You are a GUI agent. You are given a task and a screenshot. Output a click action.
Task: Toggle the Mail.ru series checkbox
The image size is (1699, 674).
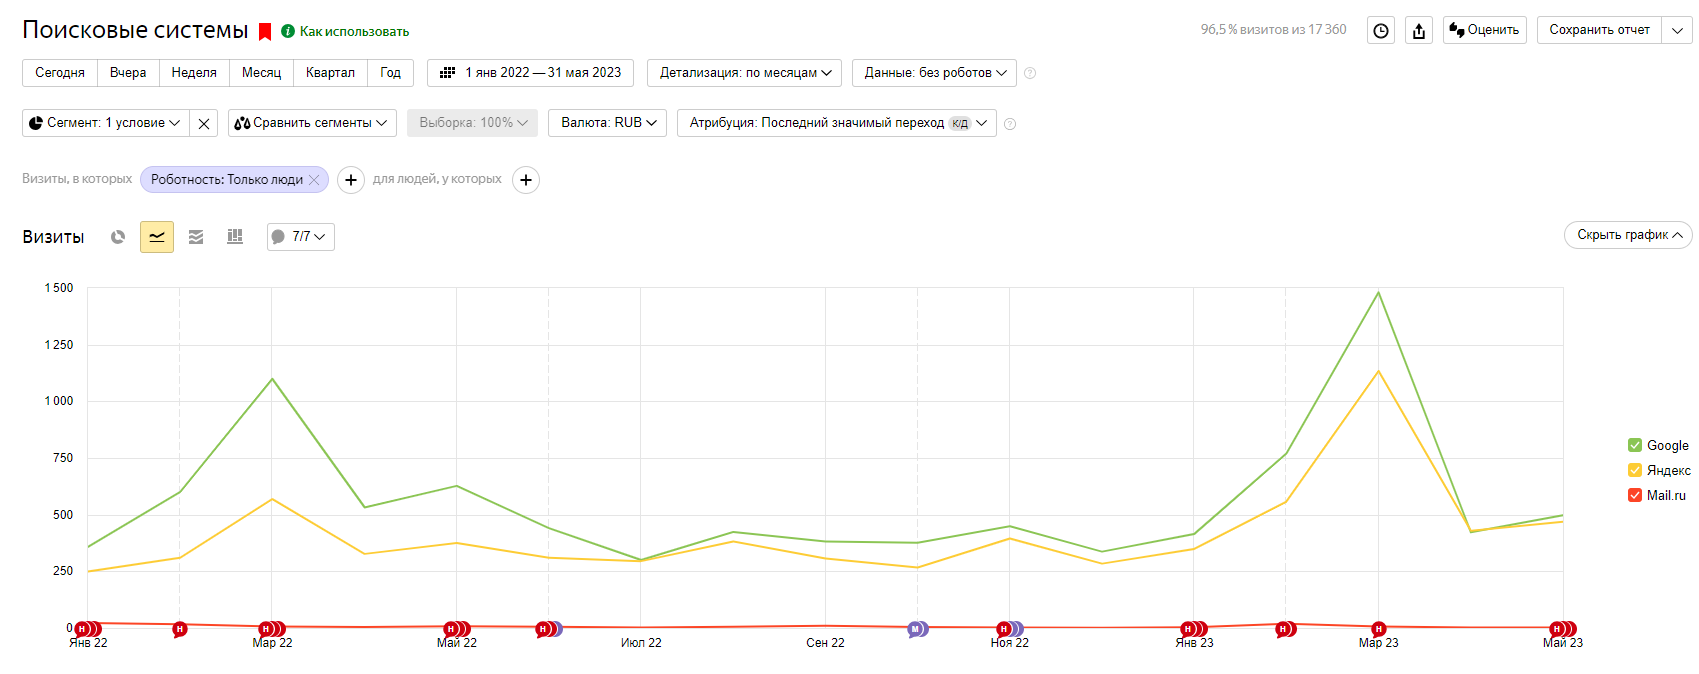(x=1635, y=495)
